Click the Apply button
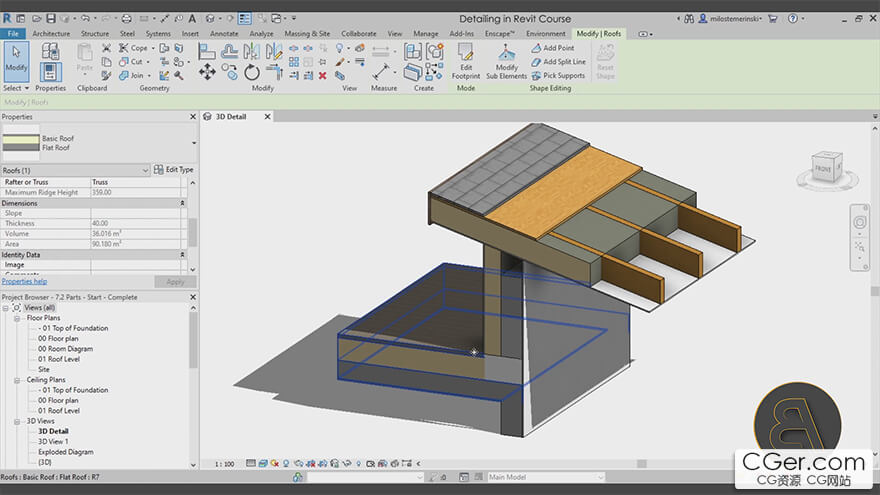Viewport: 880px width, 495px height. click(x=175, y=282)
